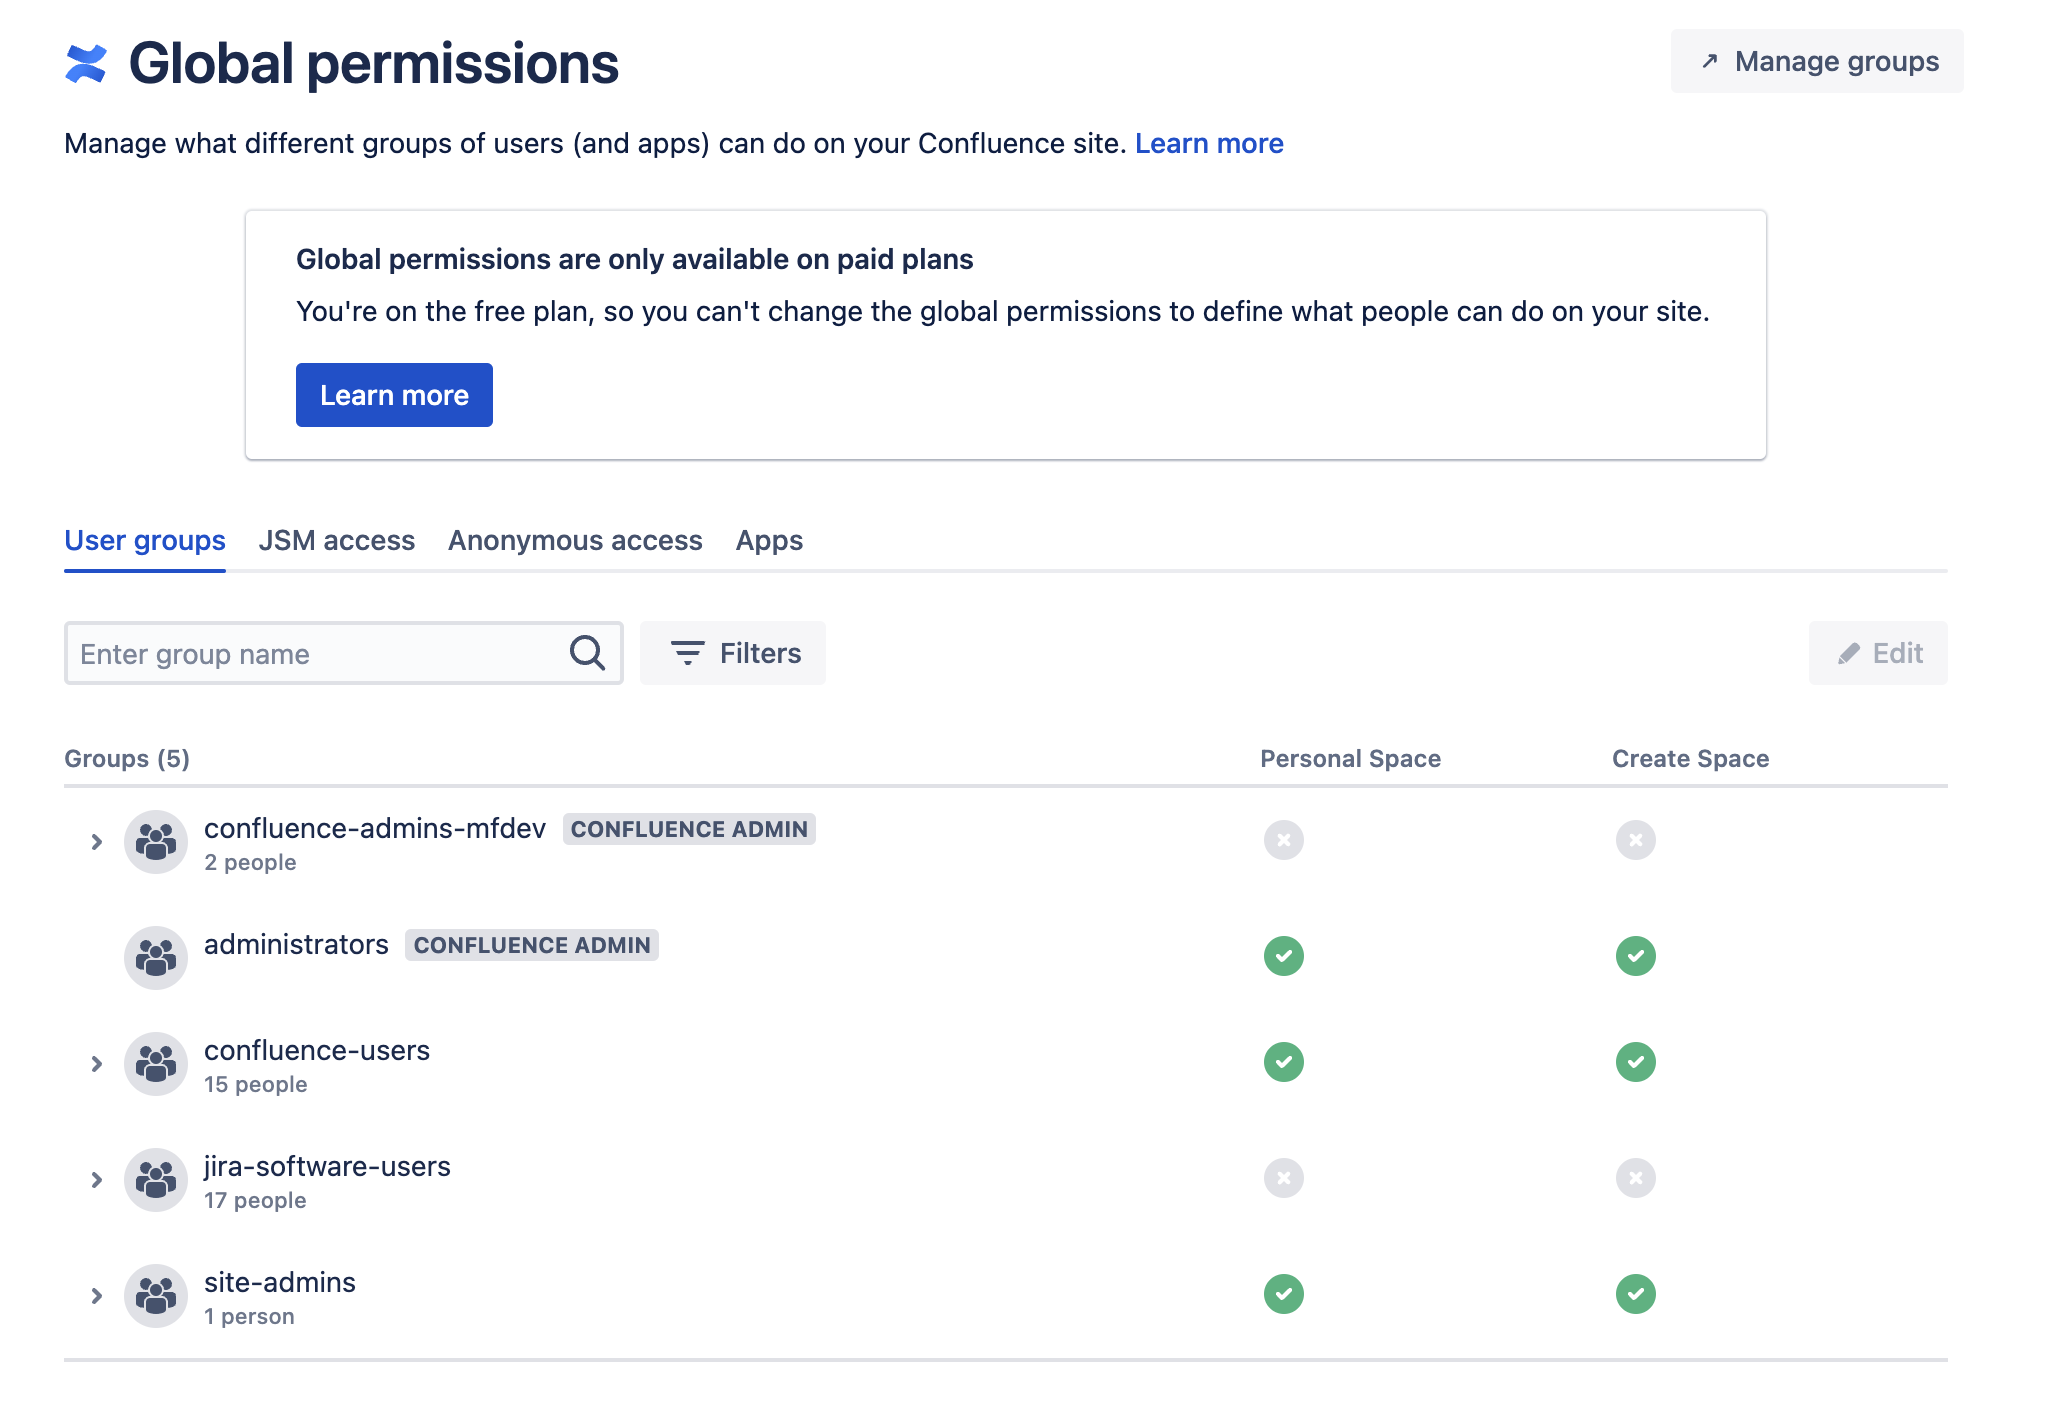Open the Anonymous access tab
This screenshot has width=2056, height=1416.
[x=575, y=541]
